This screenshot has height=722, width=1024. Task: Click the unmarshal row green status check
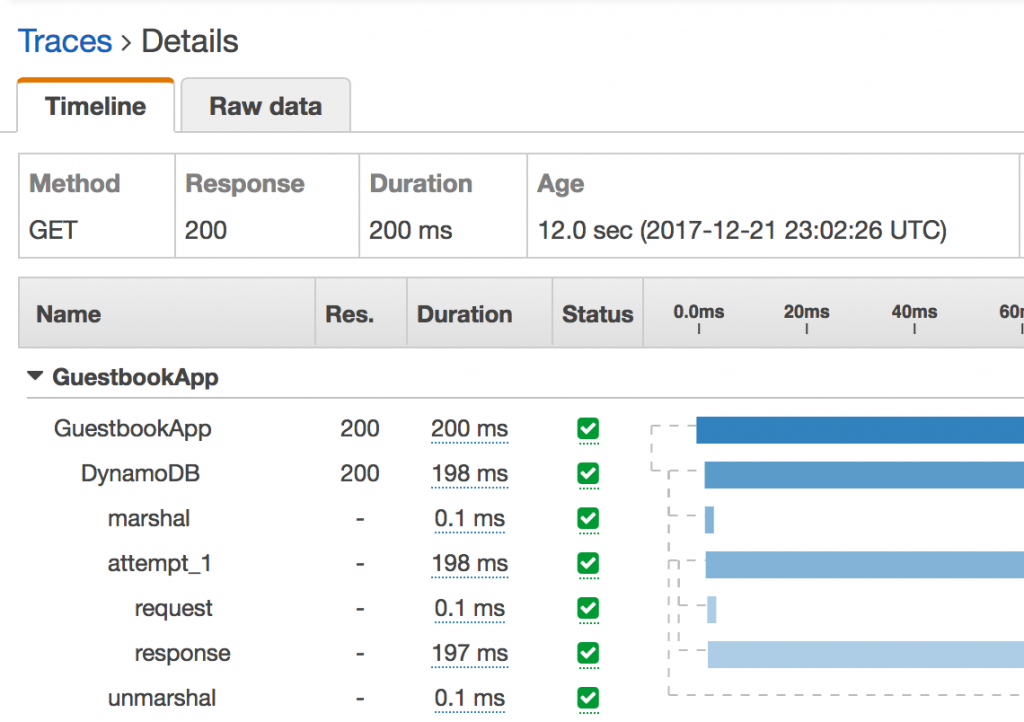coord(588,698)
